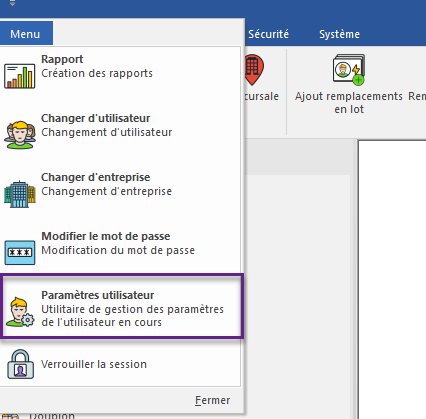The image size is (426, 419).
Task: Click the red succursale map pin icon
Action: [x=254, y=70]
